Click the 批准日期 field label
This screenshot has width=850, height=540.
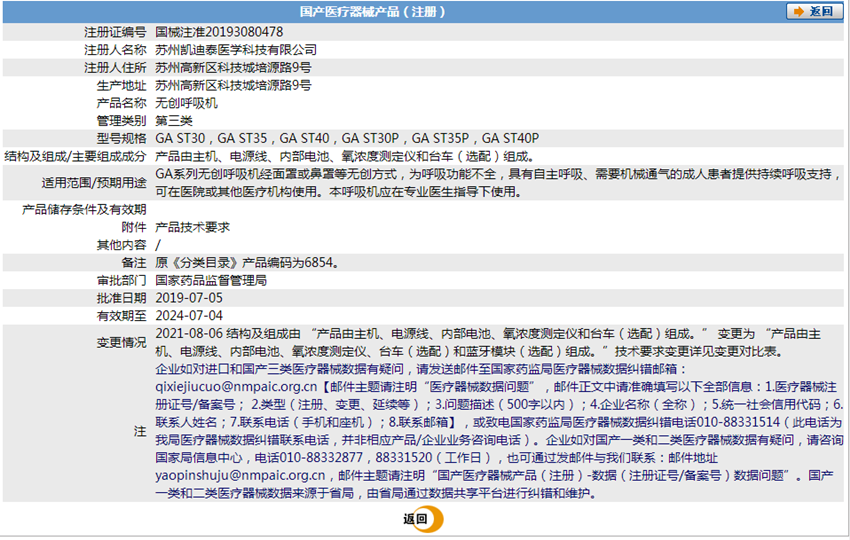click(x=121, y=298)
